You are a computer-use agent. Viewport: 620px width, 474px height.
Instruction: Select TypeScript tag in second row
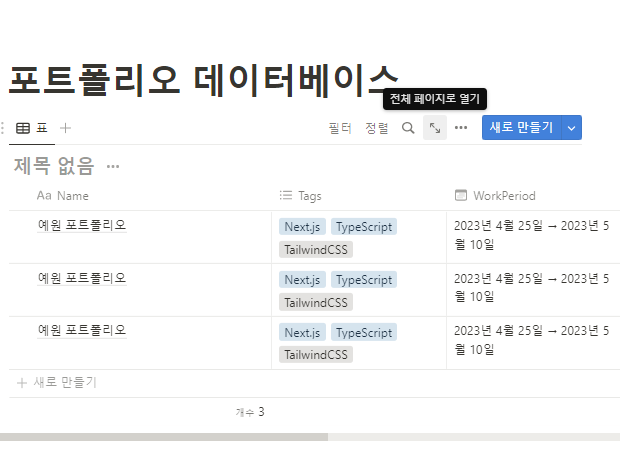(x=364, y=279)
